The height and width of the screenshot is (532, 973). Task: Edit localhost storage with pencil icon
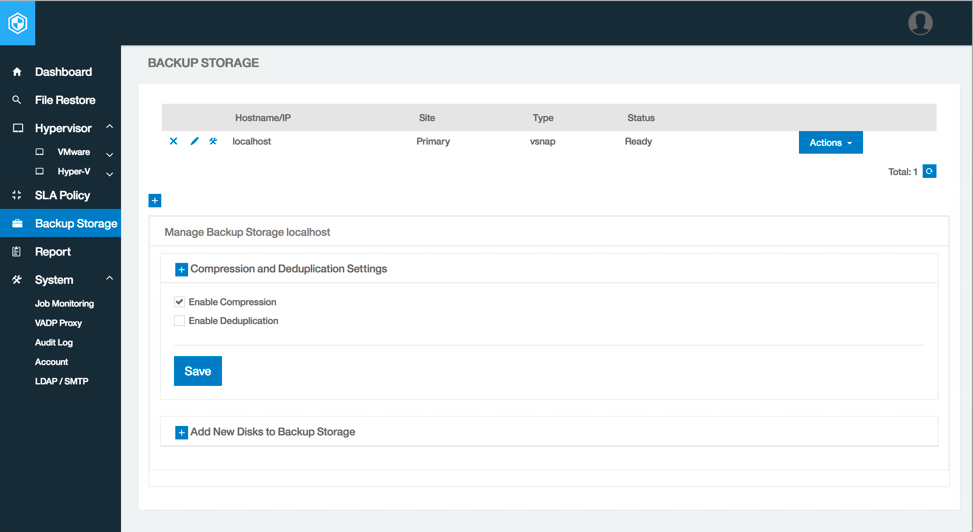[194, 142]
